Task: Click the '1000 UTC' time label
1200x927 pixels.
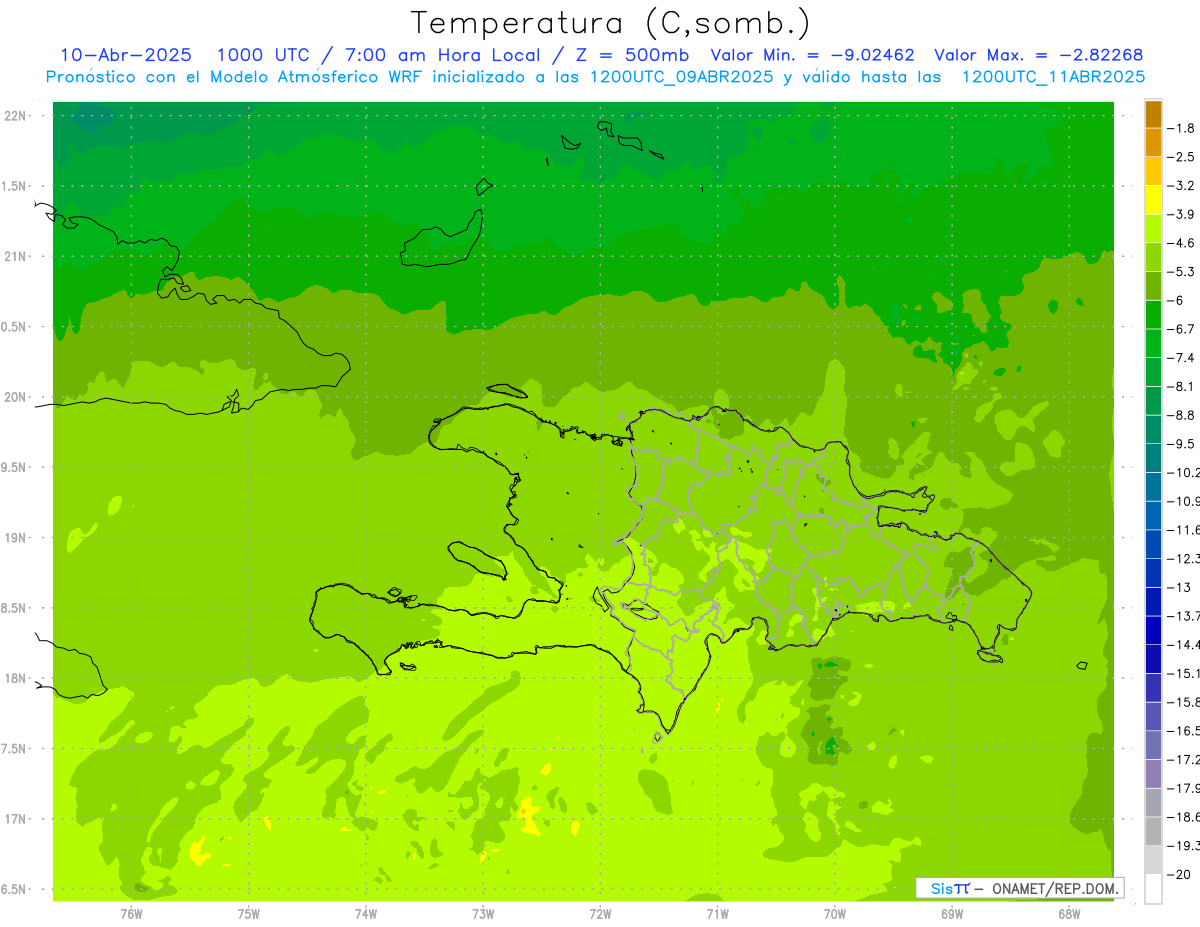Action: pyautogui.click(x=263, y=55)
